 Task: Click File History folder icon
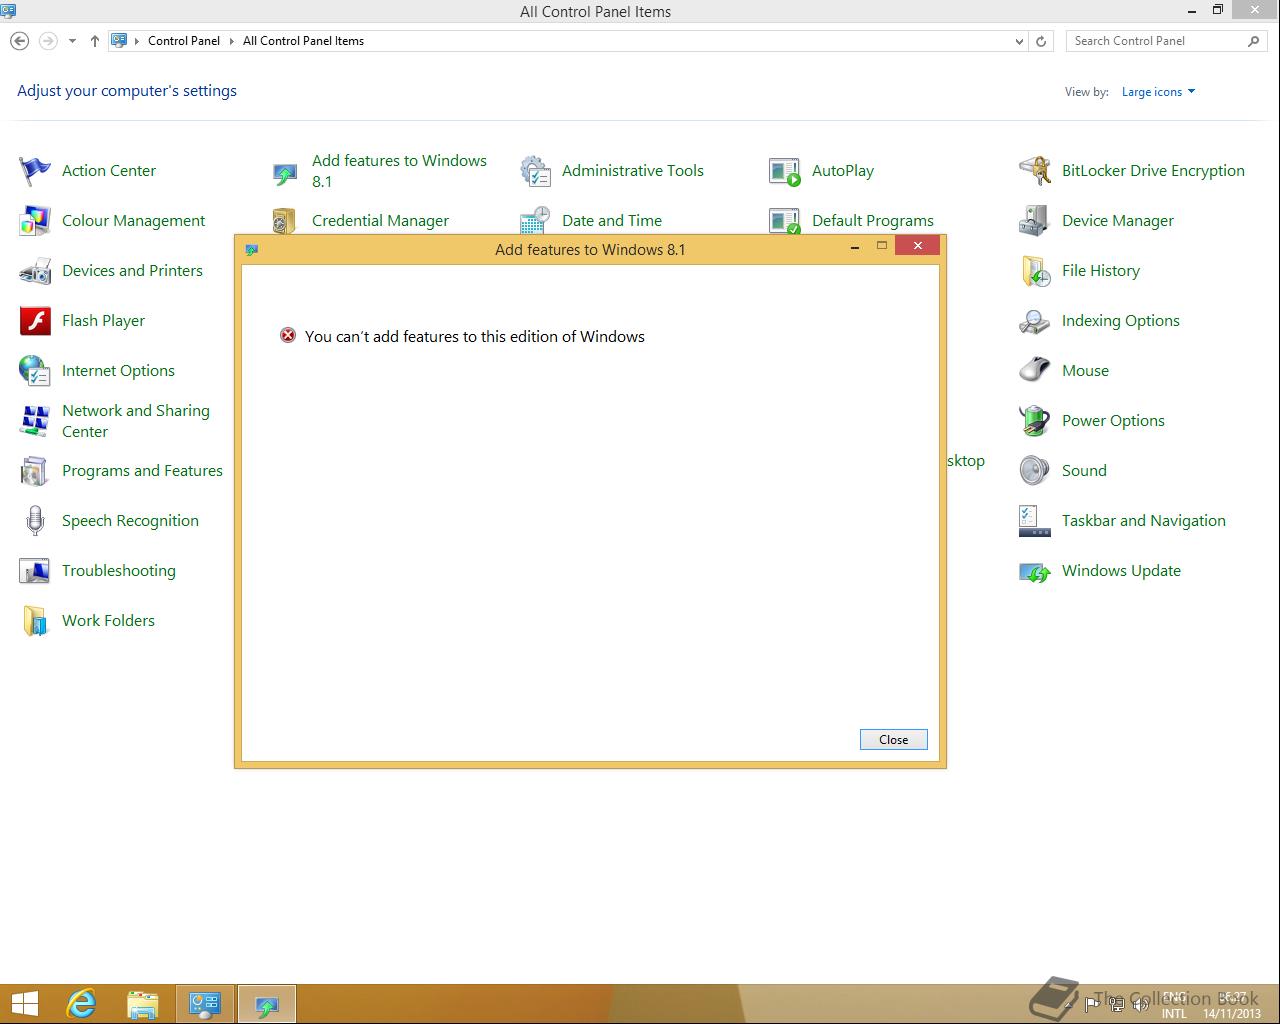(x=1035, y=271)
